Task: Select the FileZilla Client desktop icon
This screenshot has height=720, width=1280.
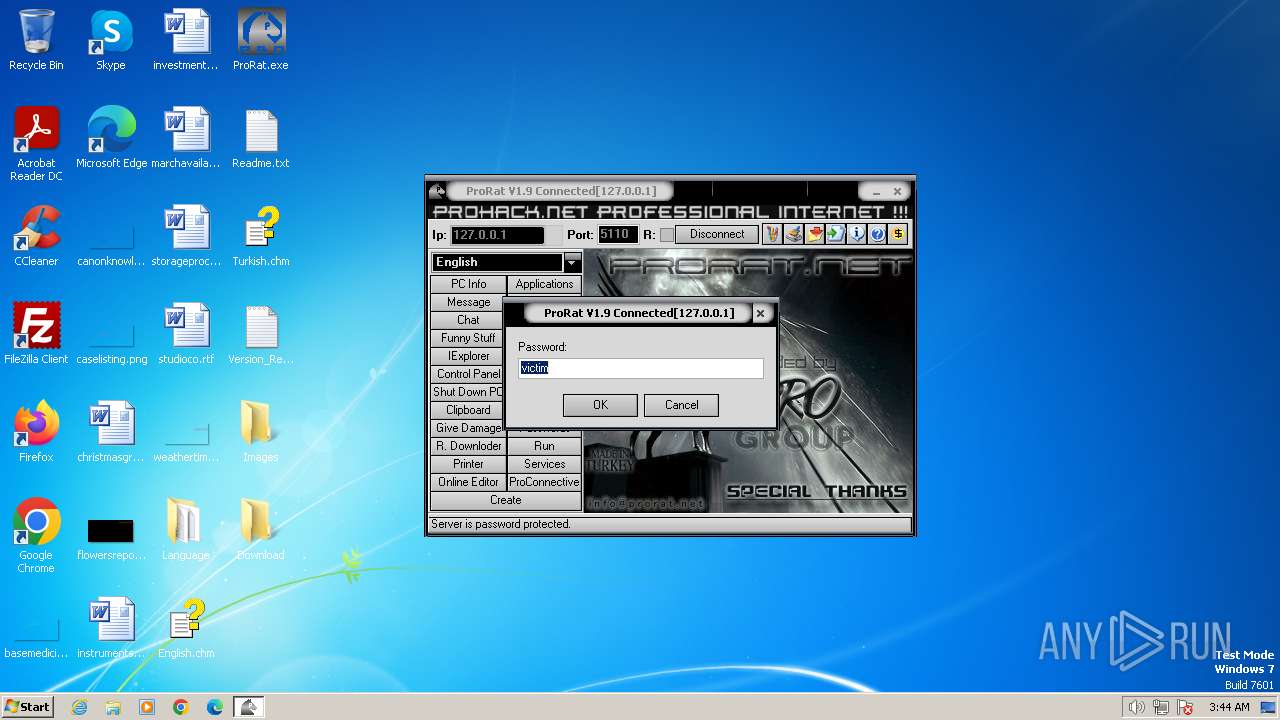Action: [x=36, y=334]
